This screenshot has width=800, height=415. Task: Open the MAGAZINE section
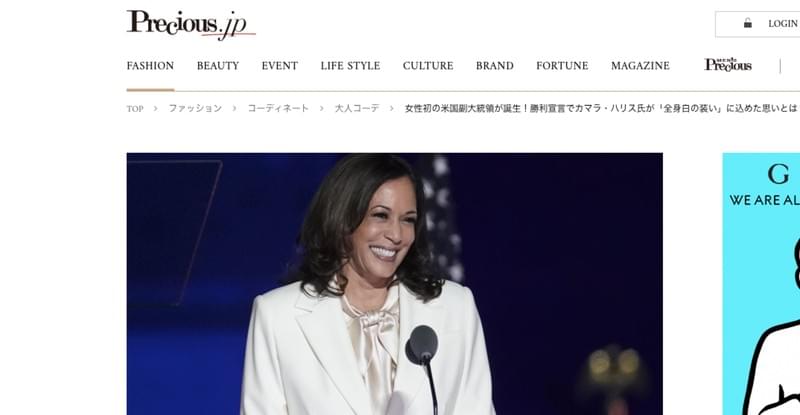pos(640,66)
